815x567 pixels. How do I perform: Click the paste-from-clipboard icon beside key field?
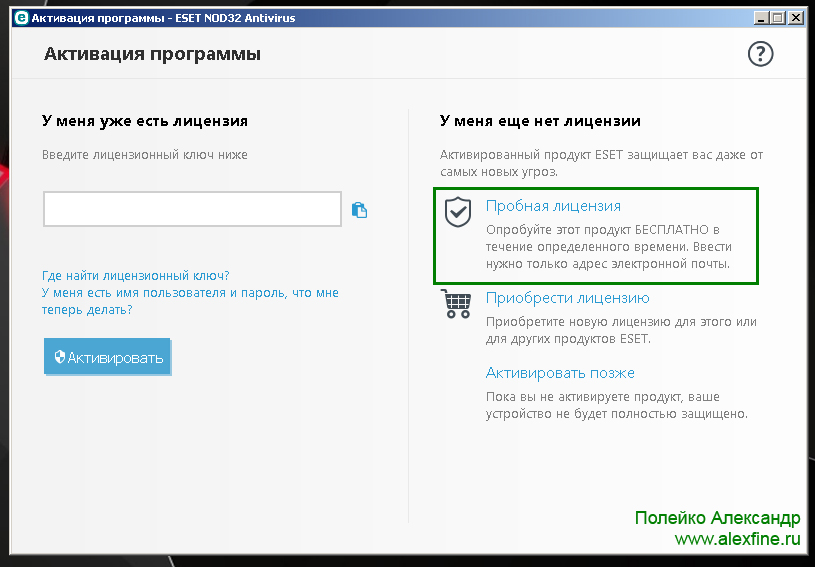[x=359, y=210]
